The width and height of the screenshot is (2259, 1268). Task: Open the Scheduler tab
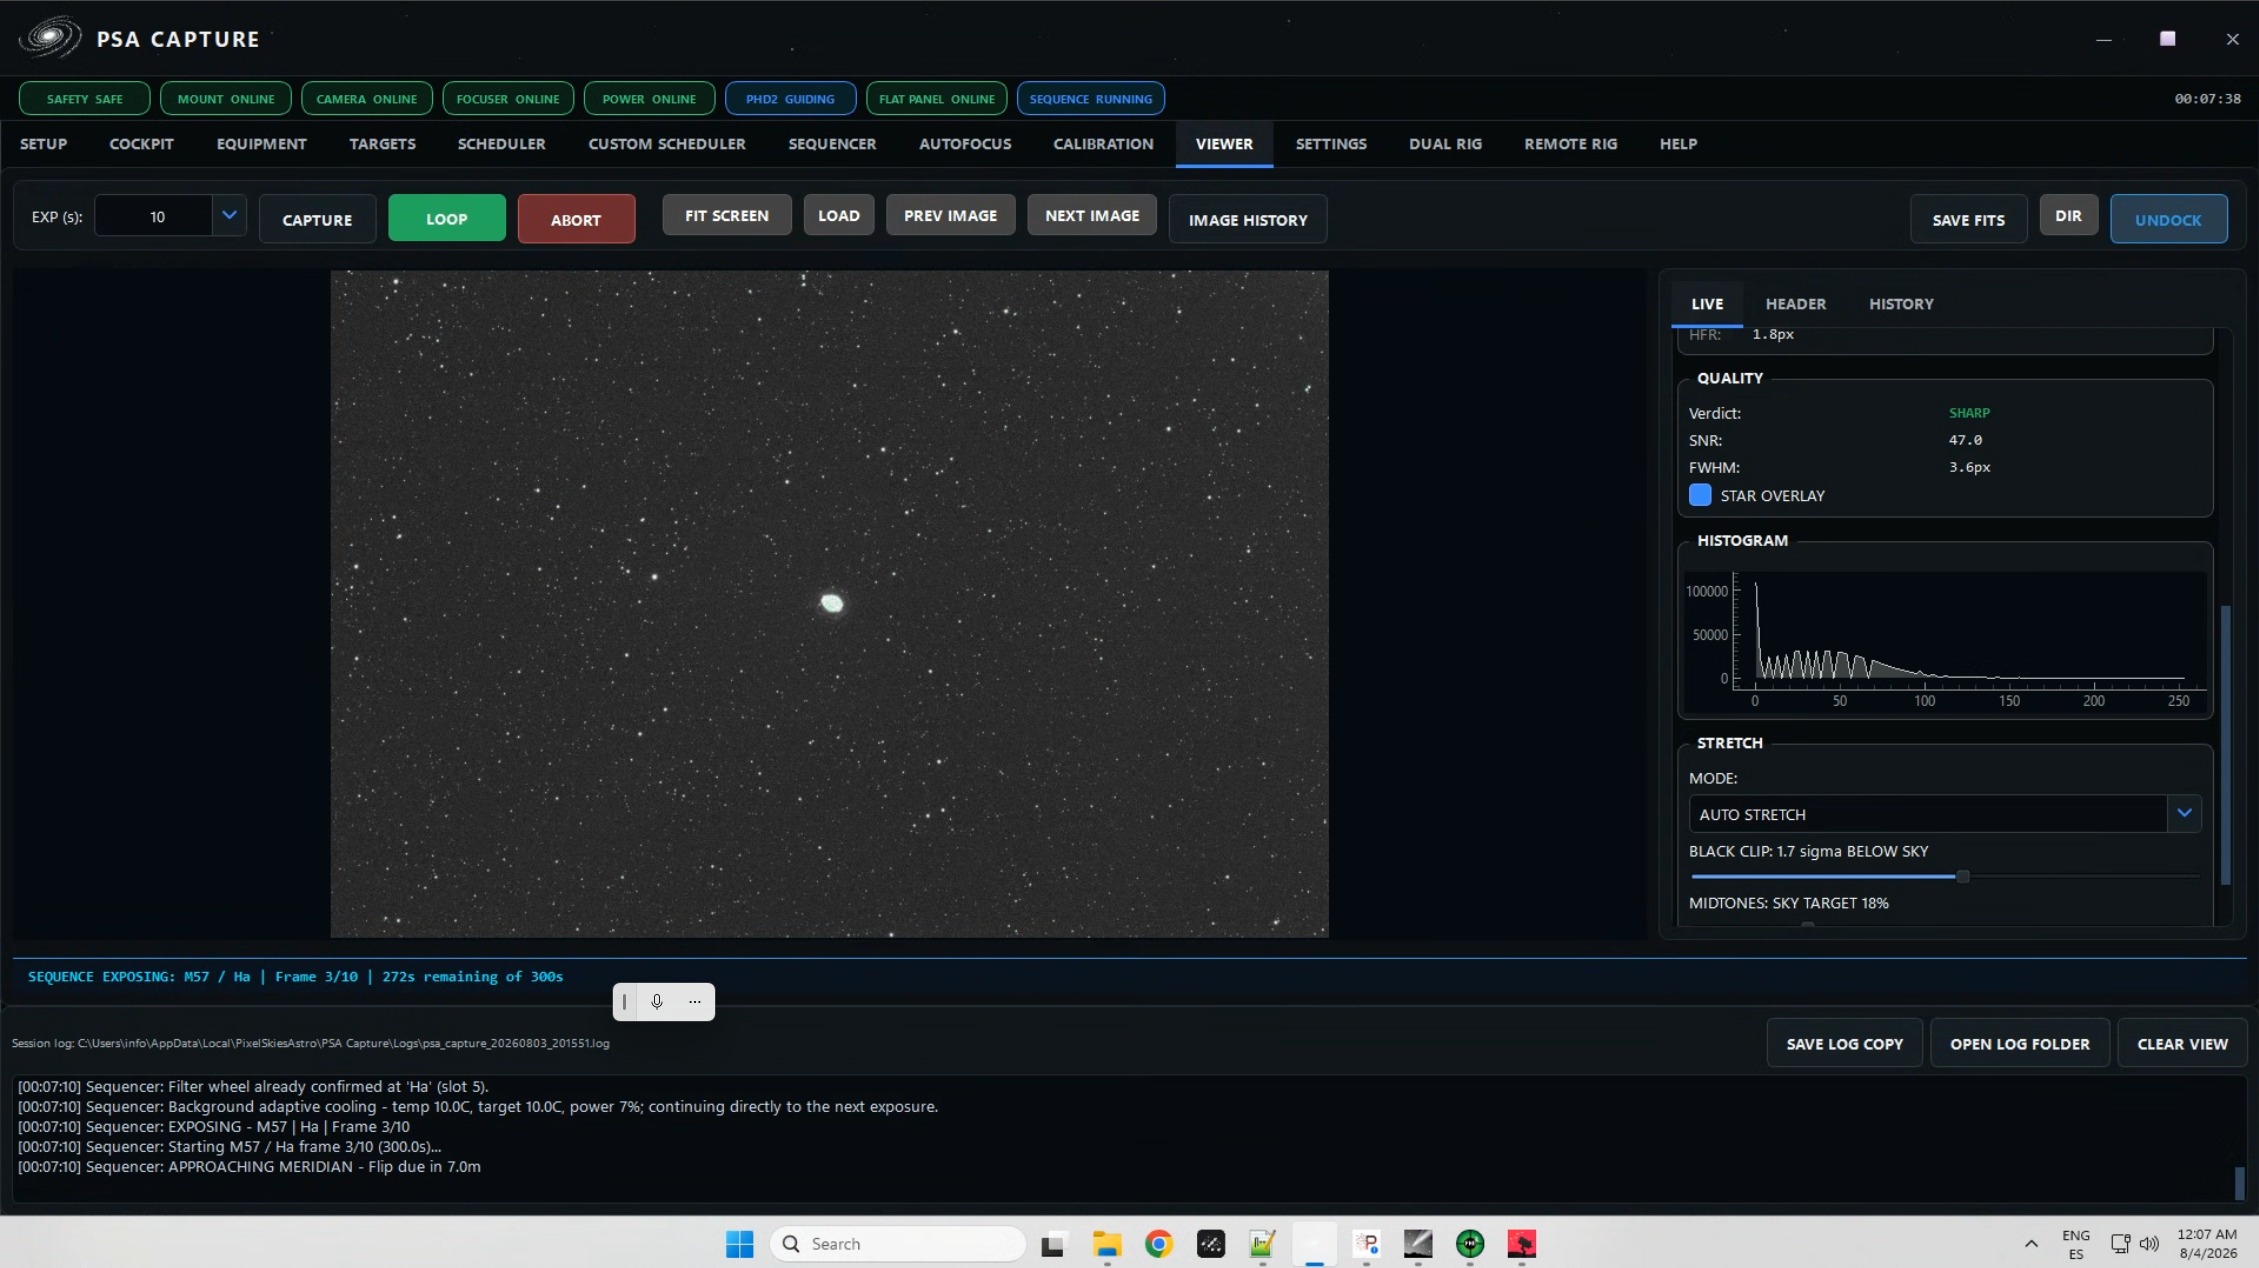coord(502,144)
